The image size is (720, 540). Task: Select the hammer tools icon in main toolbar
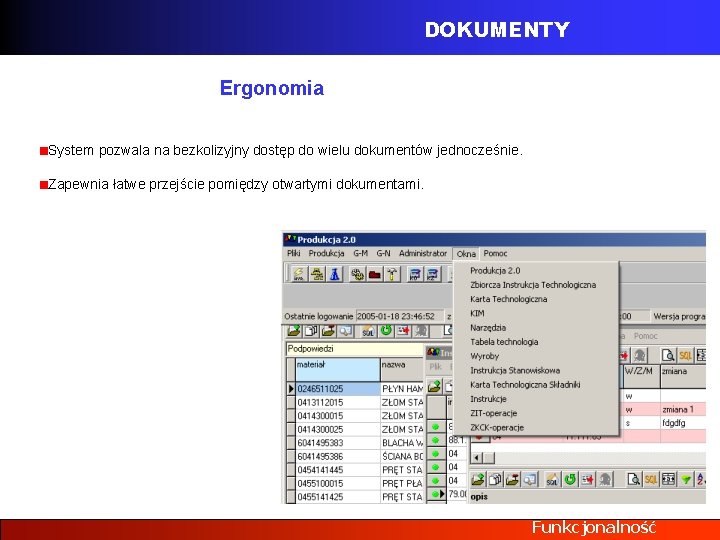click(392, 274)
